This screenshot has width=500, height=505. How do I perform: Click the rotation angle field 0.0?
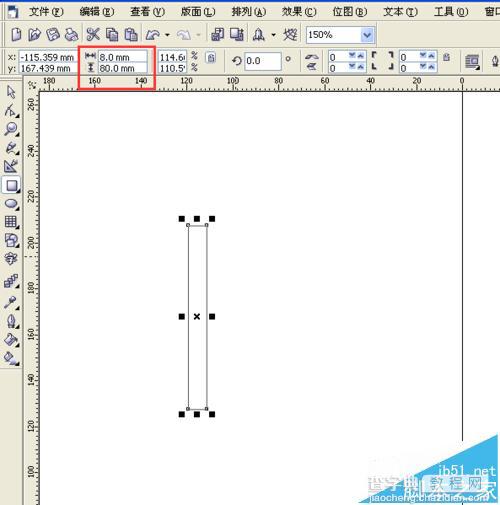click(263, 61)
